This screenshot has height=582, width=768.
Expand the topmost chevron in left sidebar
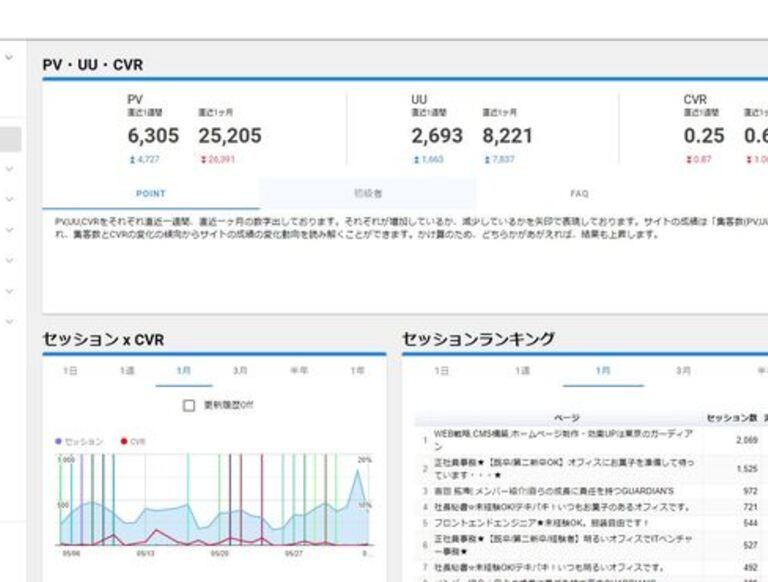click(x=9, y=58)
